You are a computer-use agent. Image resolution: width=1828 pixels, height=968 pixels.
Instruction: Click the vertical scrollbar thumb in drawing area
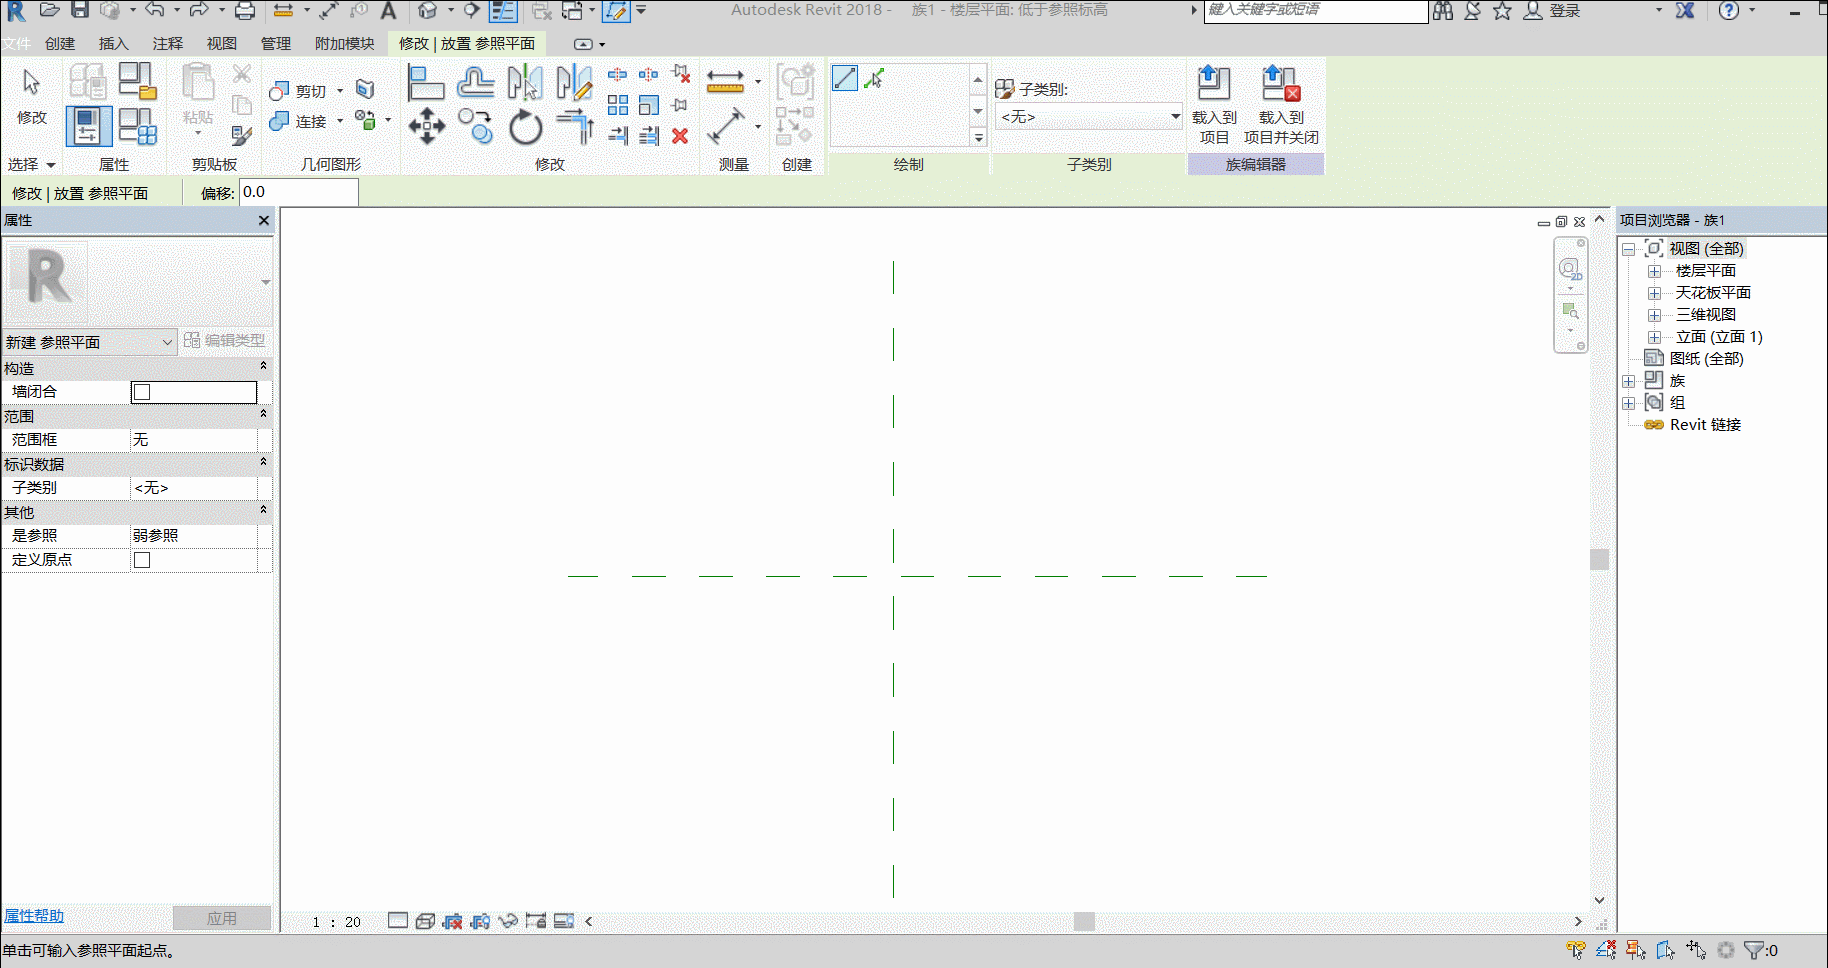click(x=1599, y=559)
